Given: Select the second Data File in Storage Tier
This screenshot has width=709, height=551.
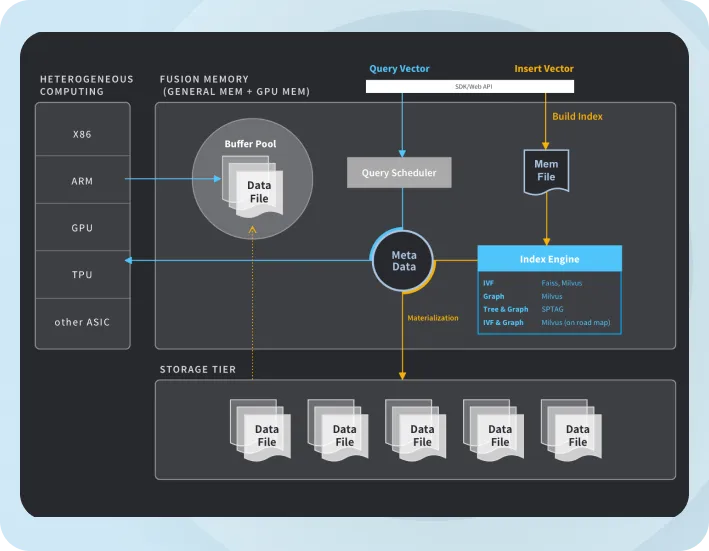Looking at the screenshot, I should tap(338, 430).
